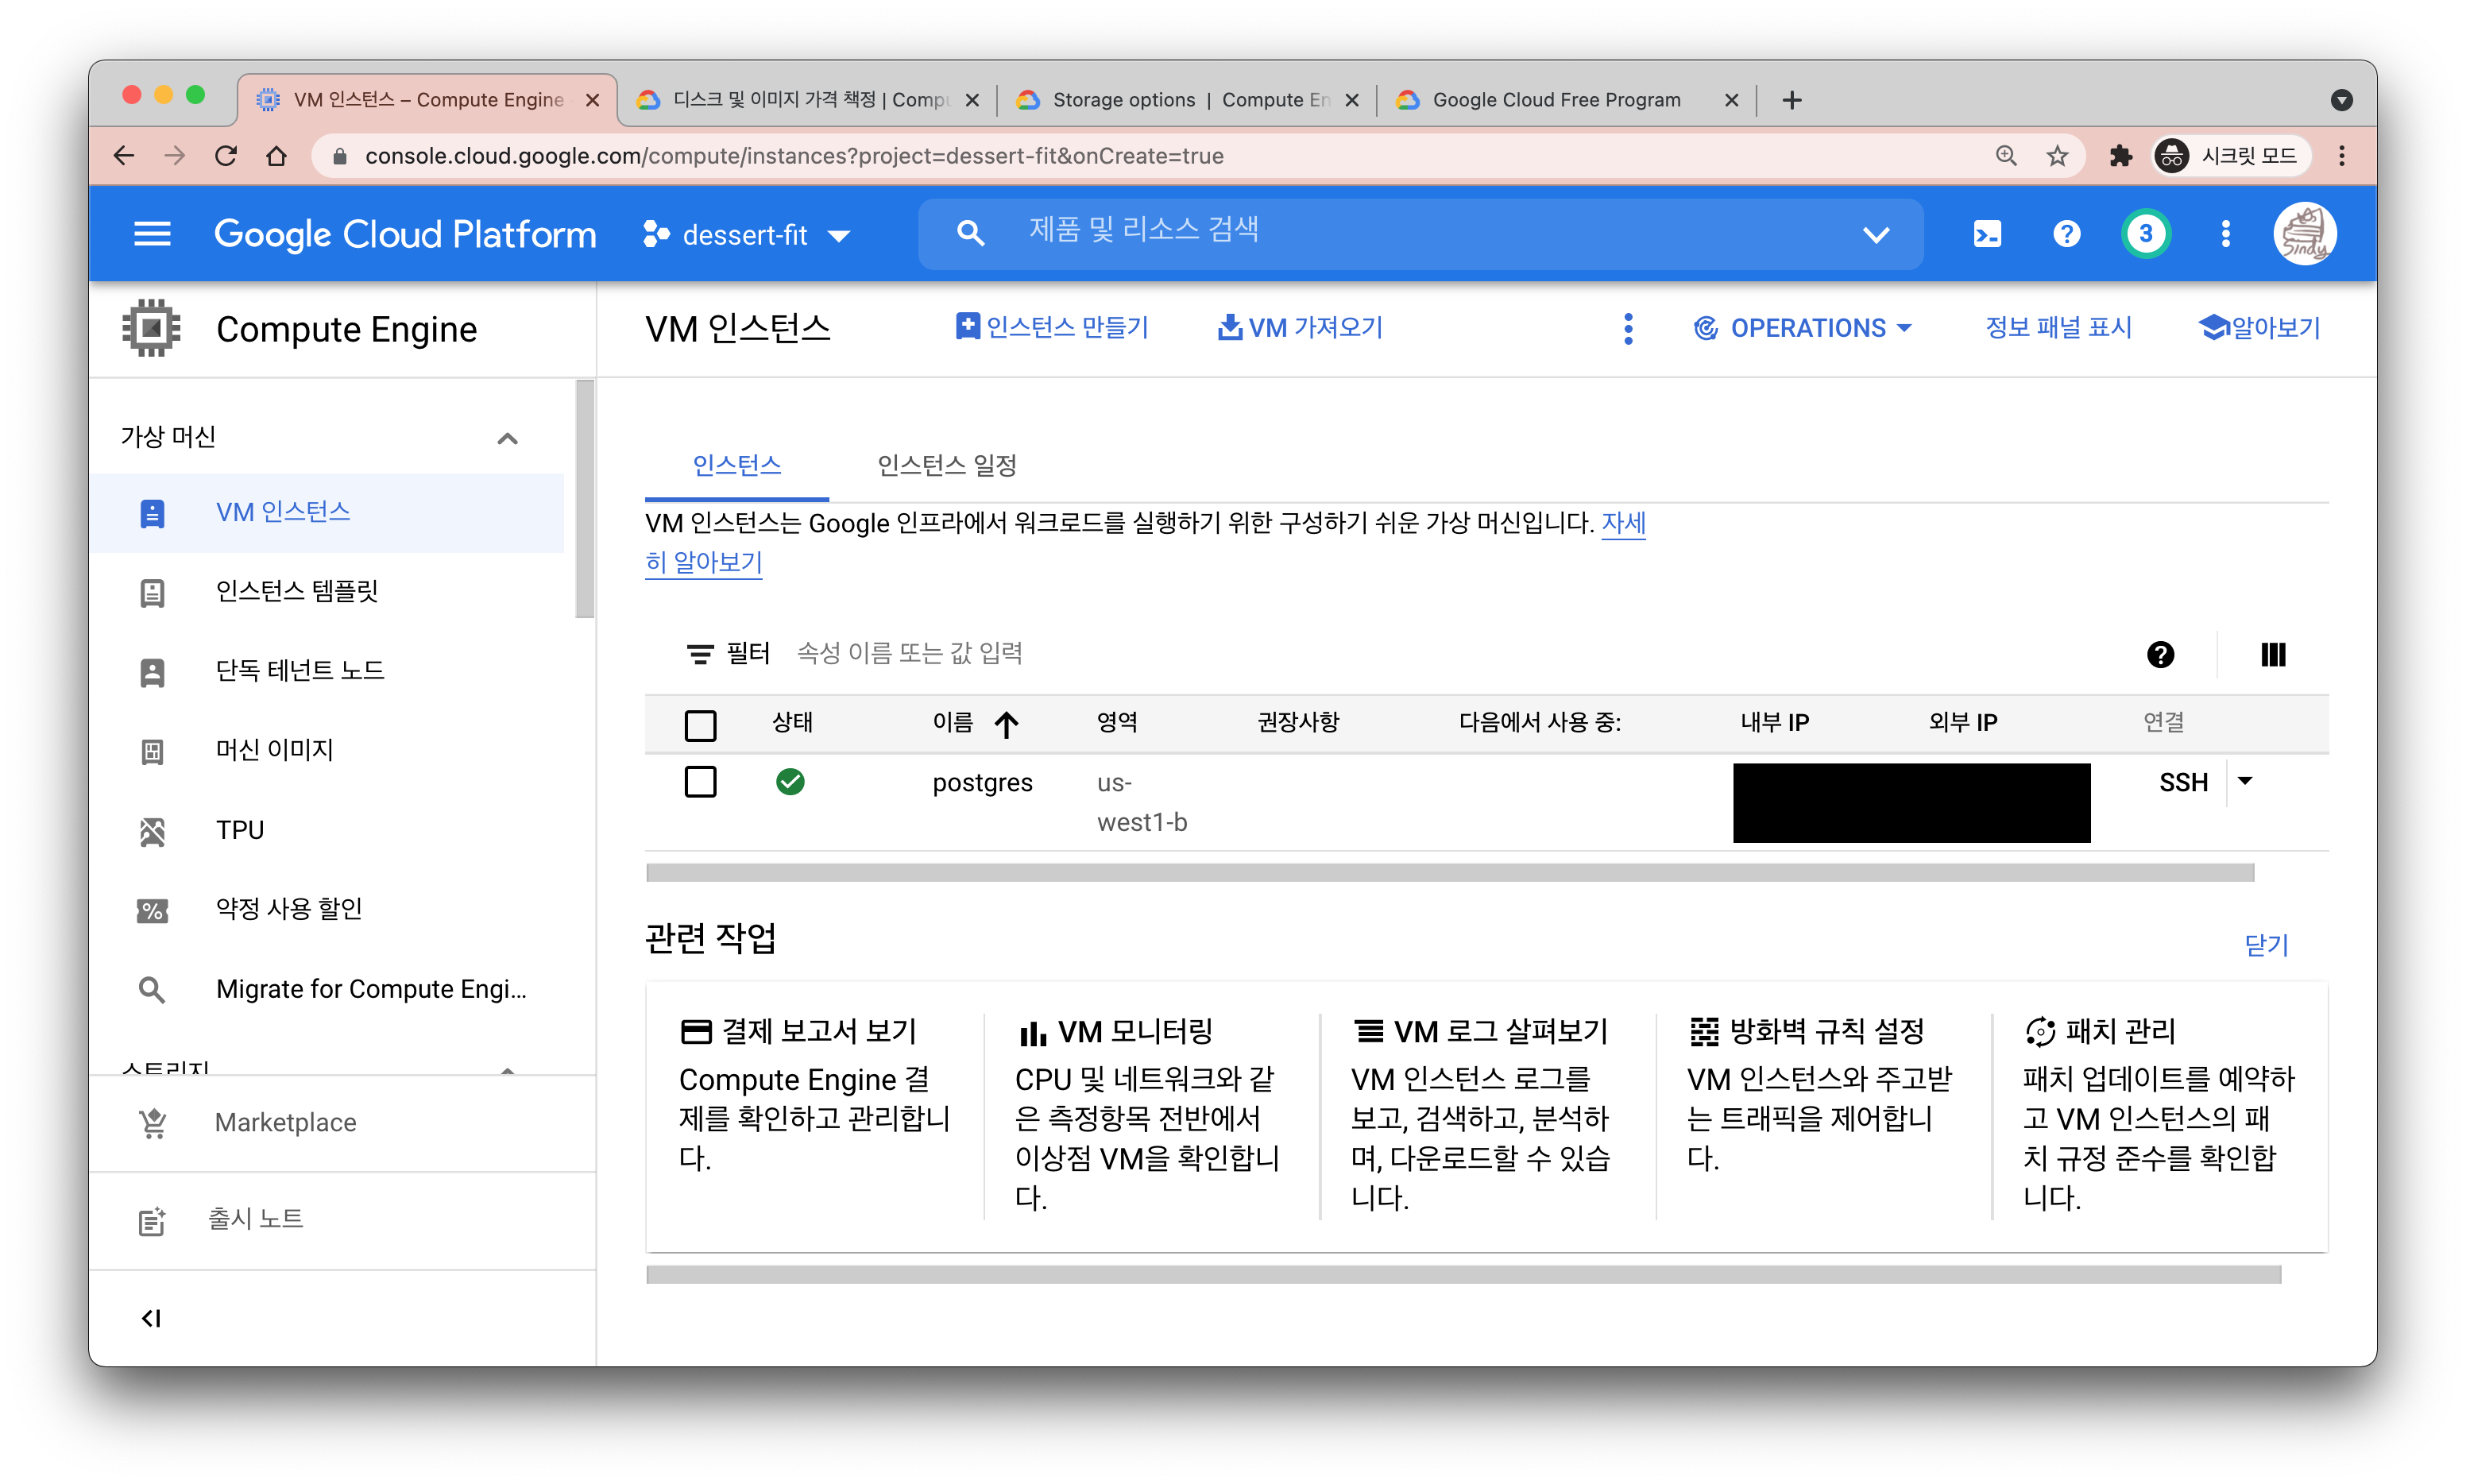Switch to 디스크 및 이미지 가격 책정 browser tab

(806, 100)
